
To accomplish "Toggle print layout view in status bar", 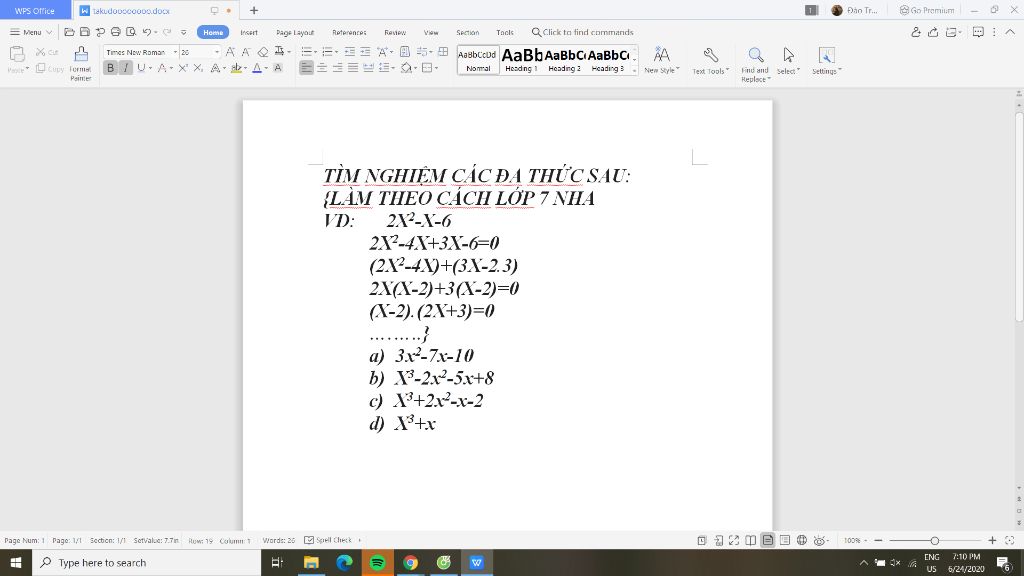I will click(x=768, y=540).
